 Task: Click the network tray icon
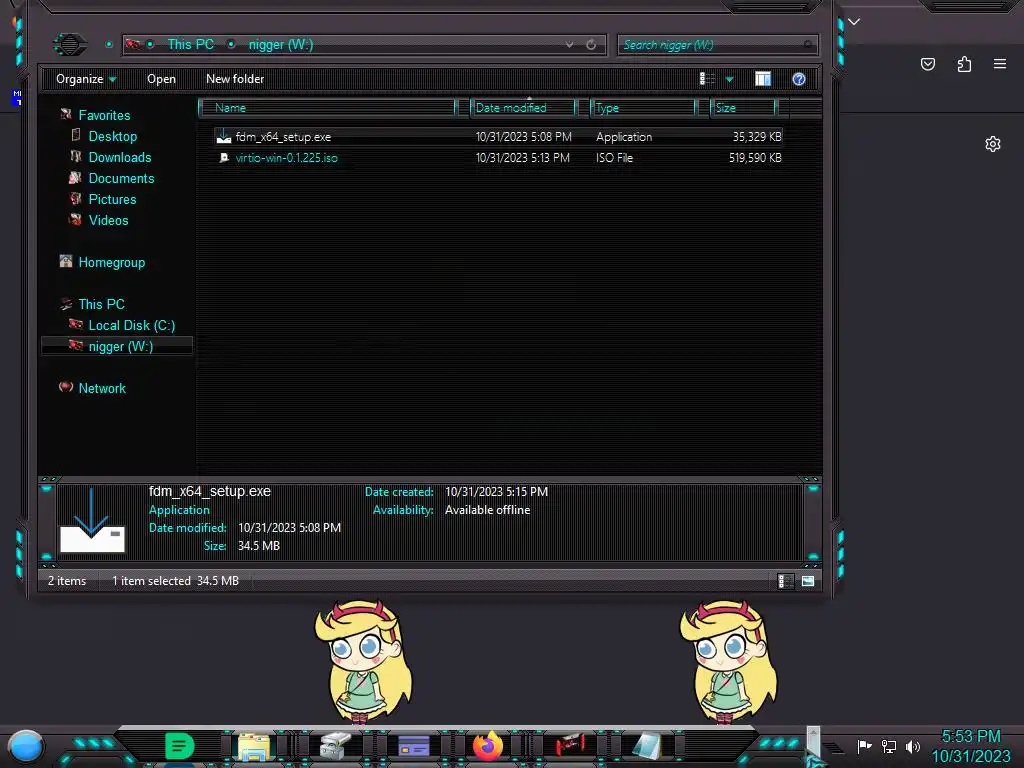pyautogui.click(x=889, y=746)
